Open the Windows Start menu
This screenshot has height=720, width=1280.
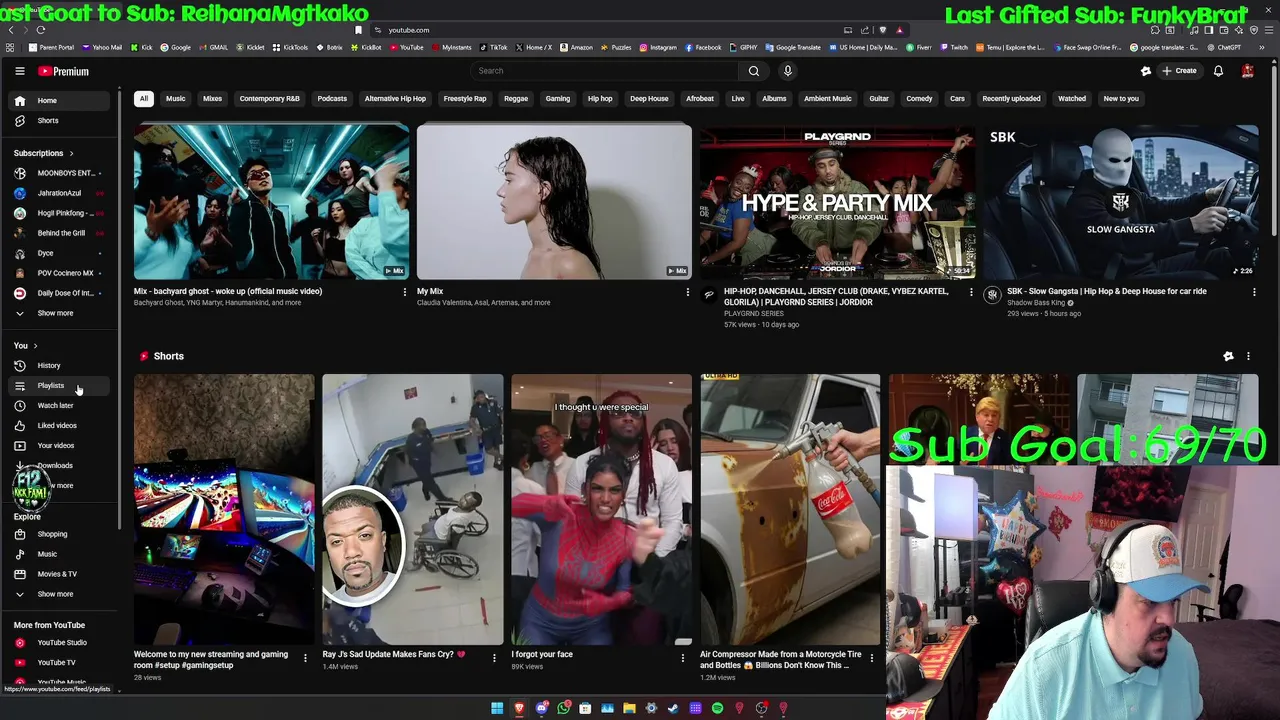(497, 709)
